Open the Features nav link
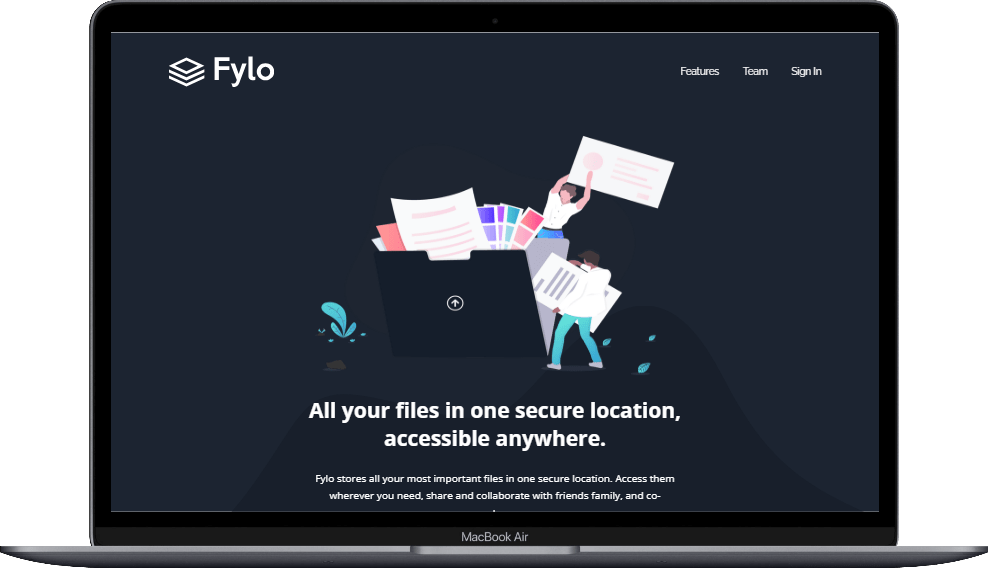Image resolution: width=988 pixels, height=568 pixels. 699,71
